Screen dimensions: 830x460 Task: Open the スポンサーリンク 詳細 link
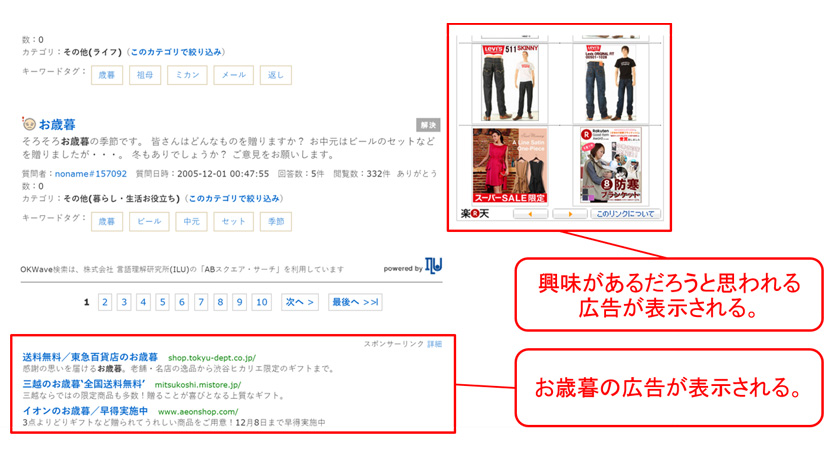click(435, 344)
